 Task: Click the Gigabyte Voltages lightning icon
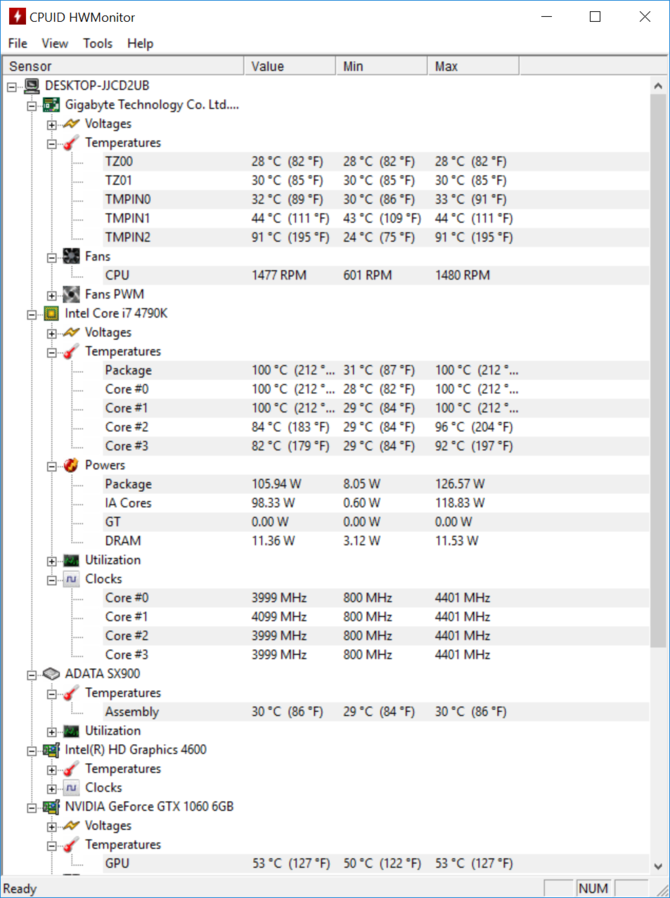pyautogui.click(x=71, y=124)
